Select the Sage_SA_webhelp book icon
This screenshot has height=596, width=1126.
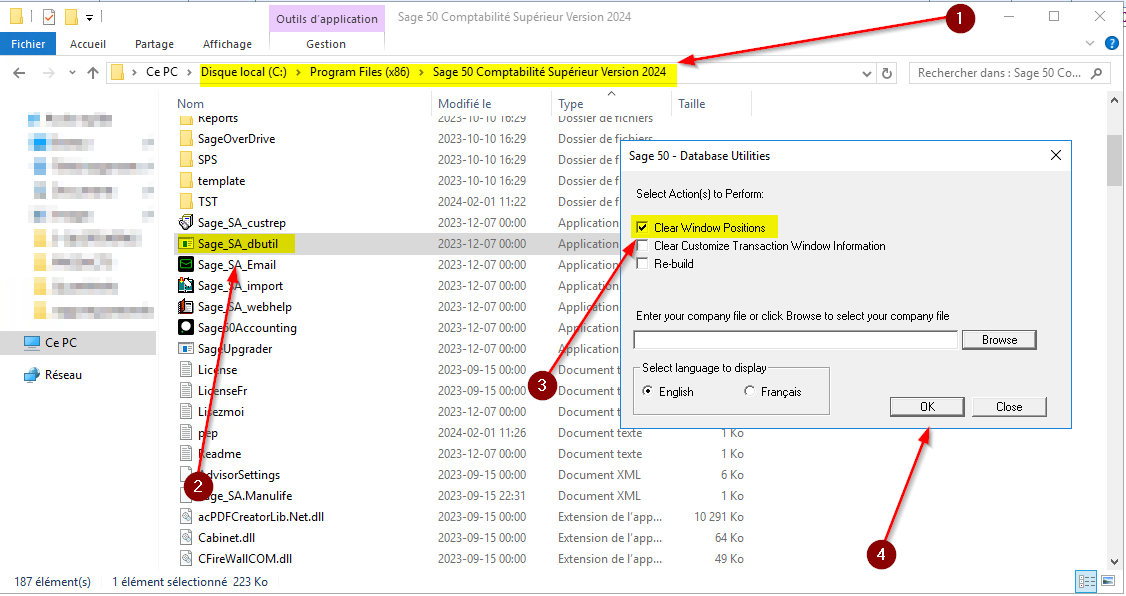(x=186, y=307)
